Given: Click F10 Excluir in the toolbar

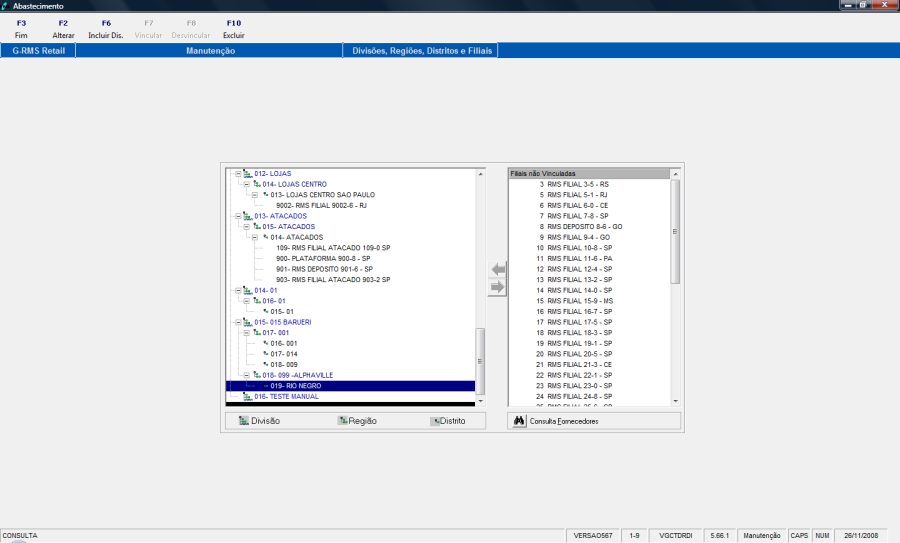Looking at the screenshot, I should 234,29.
